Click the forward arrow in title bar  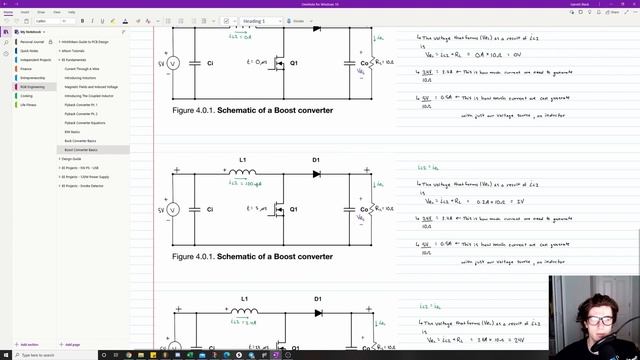(x=17, y=4)
